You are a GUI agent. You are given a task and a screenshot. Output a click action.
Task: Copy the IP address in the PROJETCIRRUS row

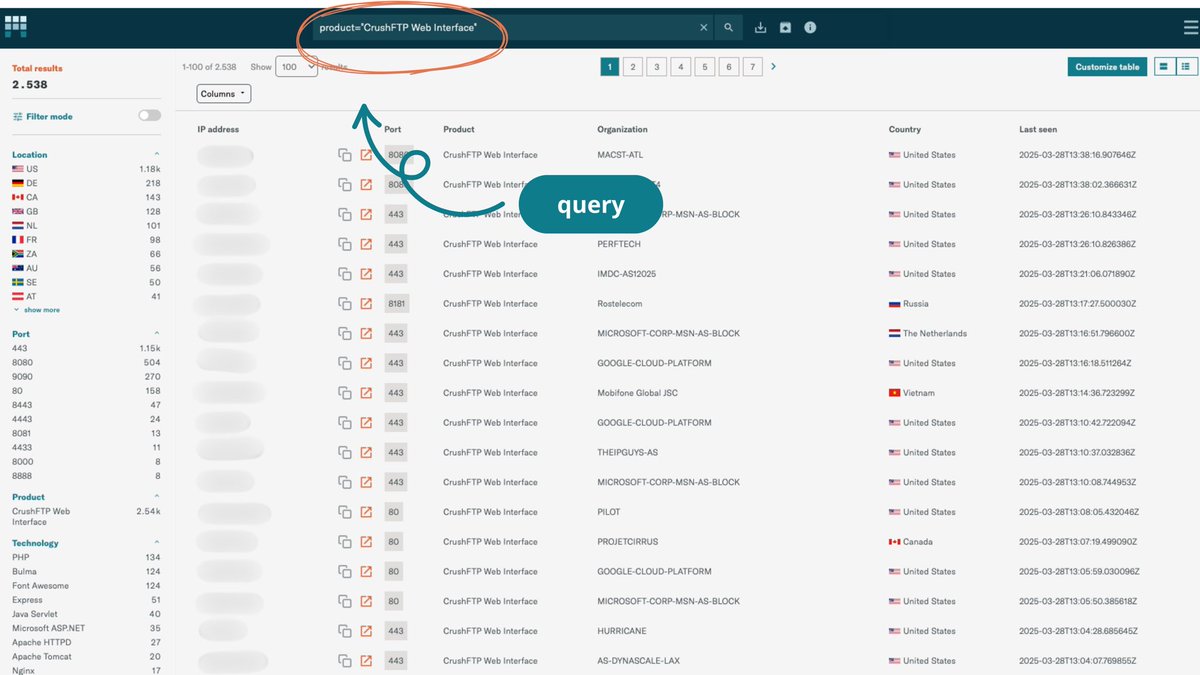pos(344,542)
